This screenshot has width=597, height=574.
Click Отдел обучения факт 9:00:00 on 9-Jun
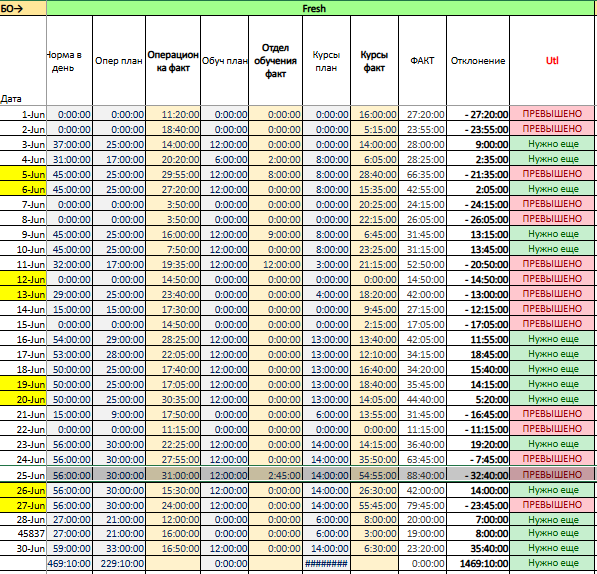(x=275, y=234)
